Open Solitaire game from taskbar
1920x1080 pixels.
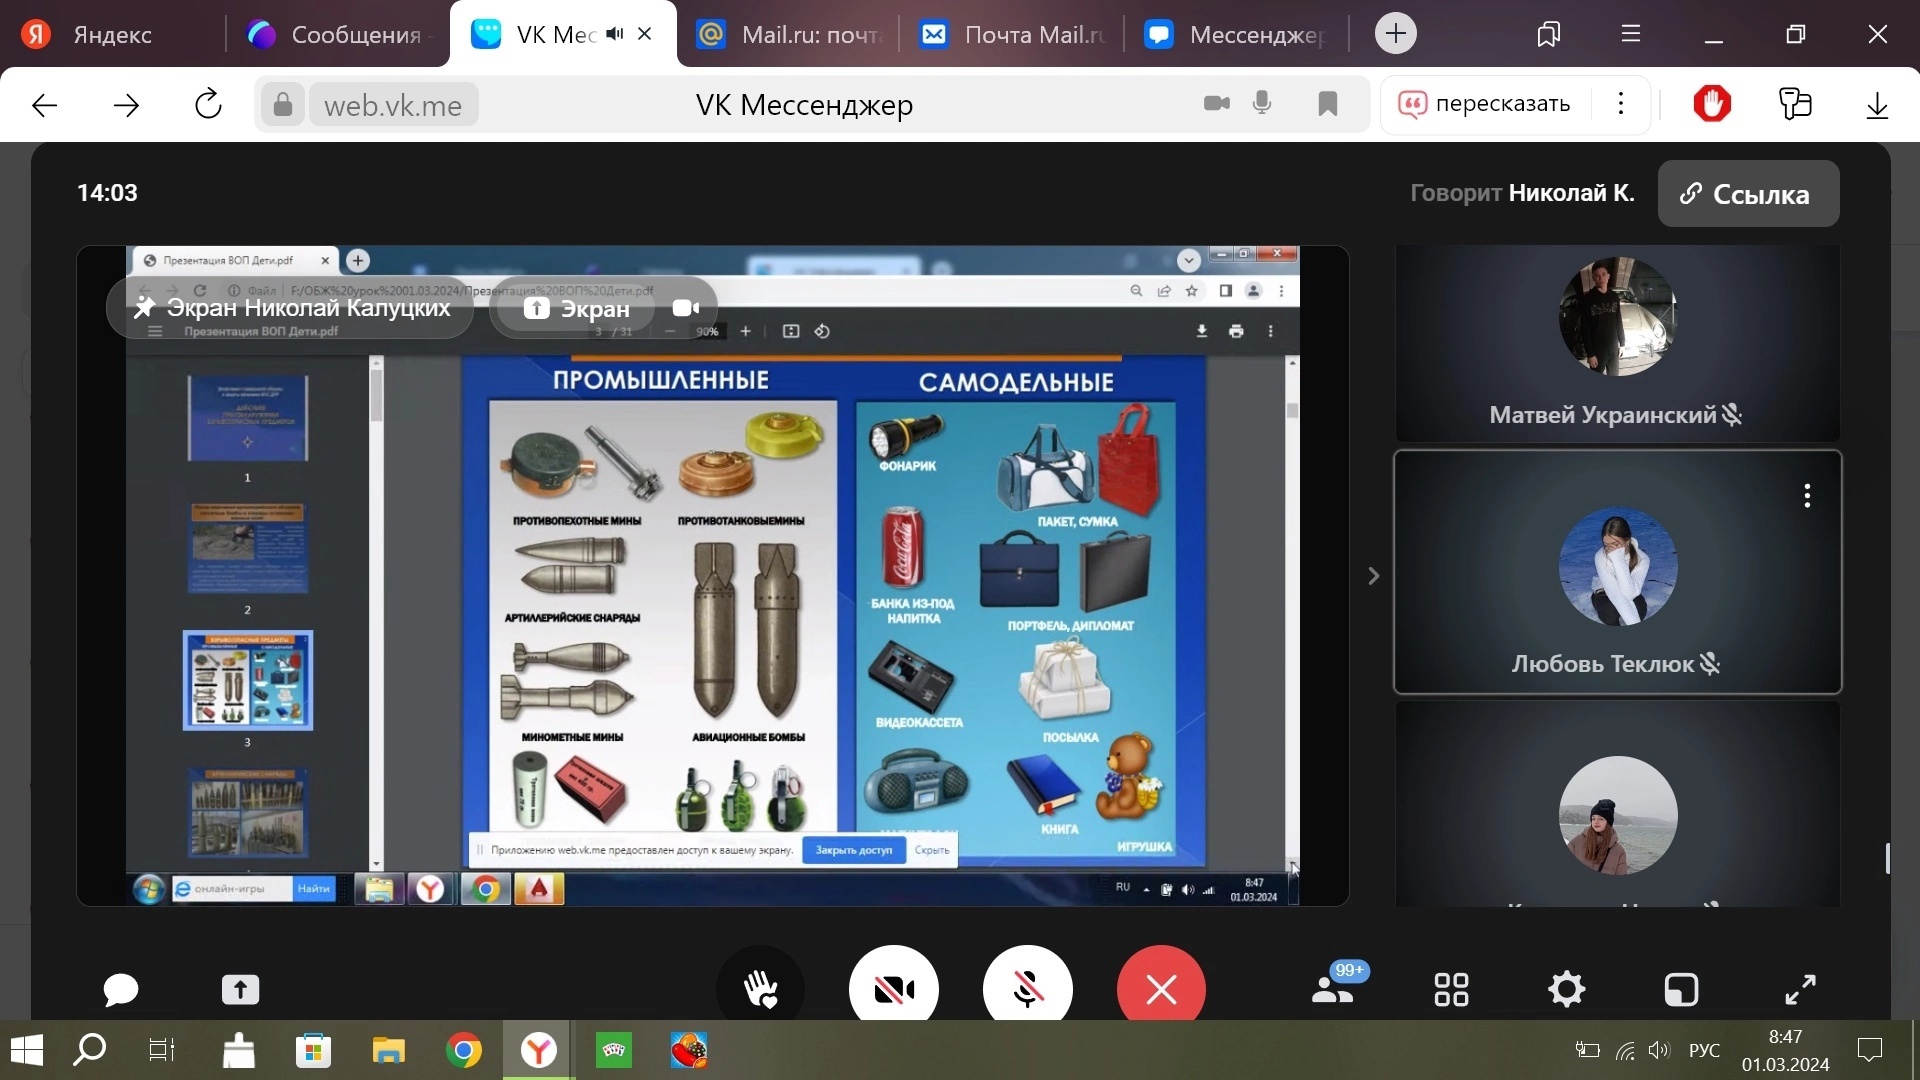tap(614, 1050)
